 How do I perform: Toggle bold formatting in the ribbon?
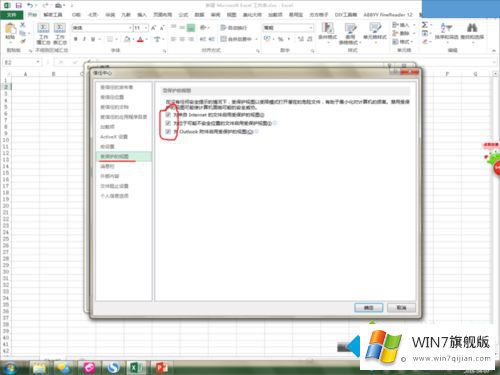(76, 39)
